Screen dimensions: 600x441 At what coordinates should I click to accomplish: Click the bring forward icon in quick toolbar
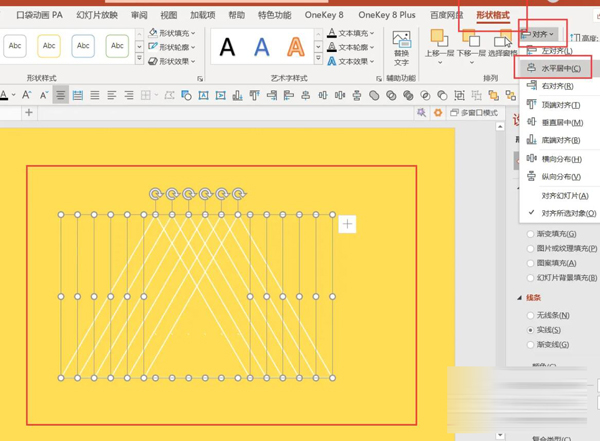[x=493, y=95]
